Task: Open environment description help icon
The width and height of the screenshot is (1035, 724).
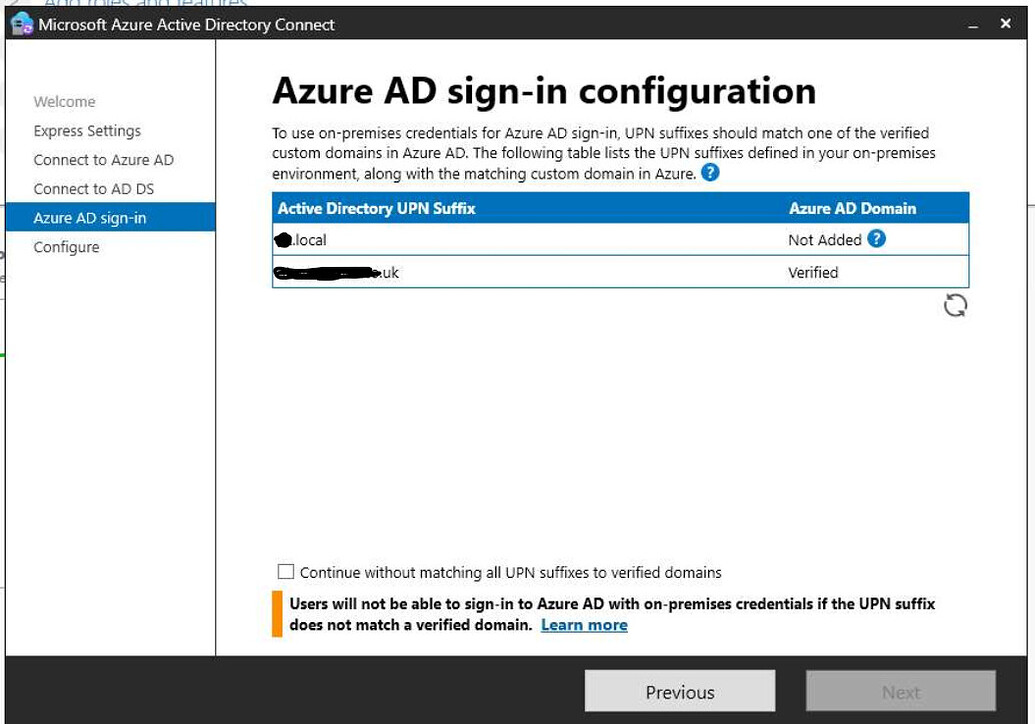Action: [709, 173]
